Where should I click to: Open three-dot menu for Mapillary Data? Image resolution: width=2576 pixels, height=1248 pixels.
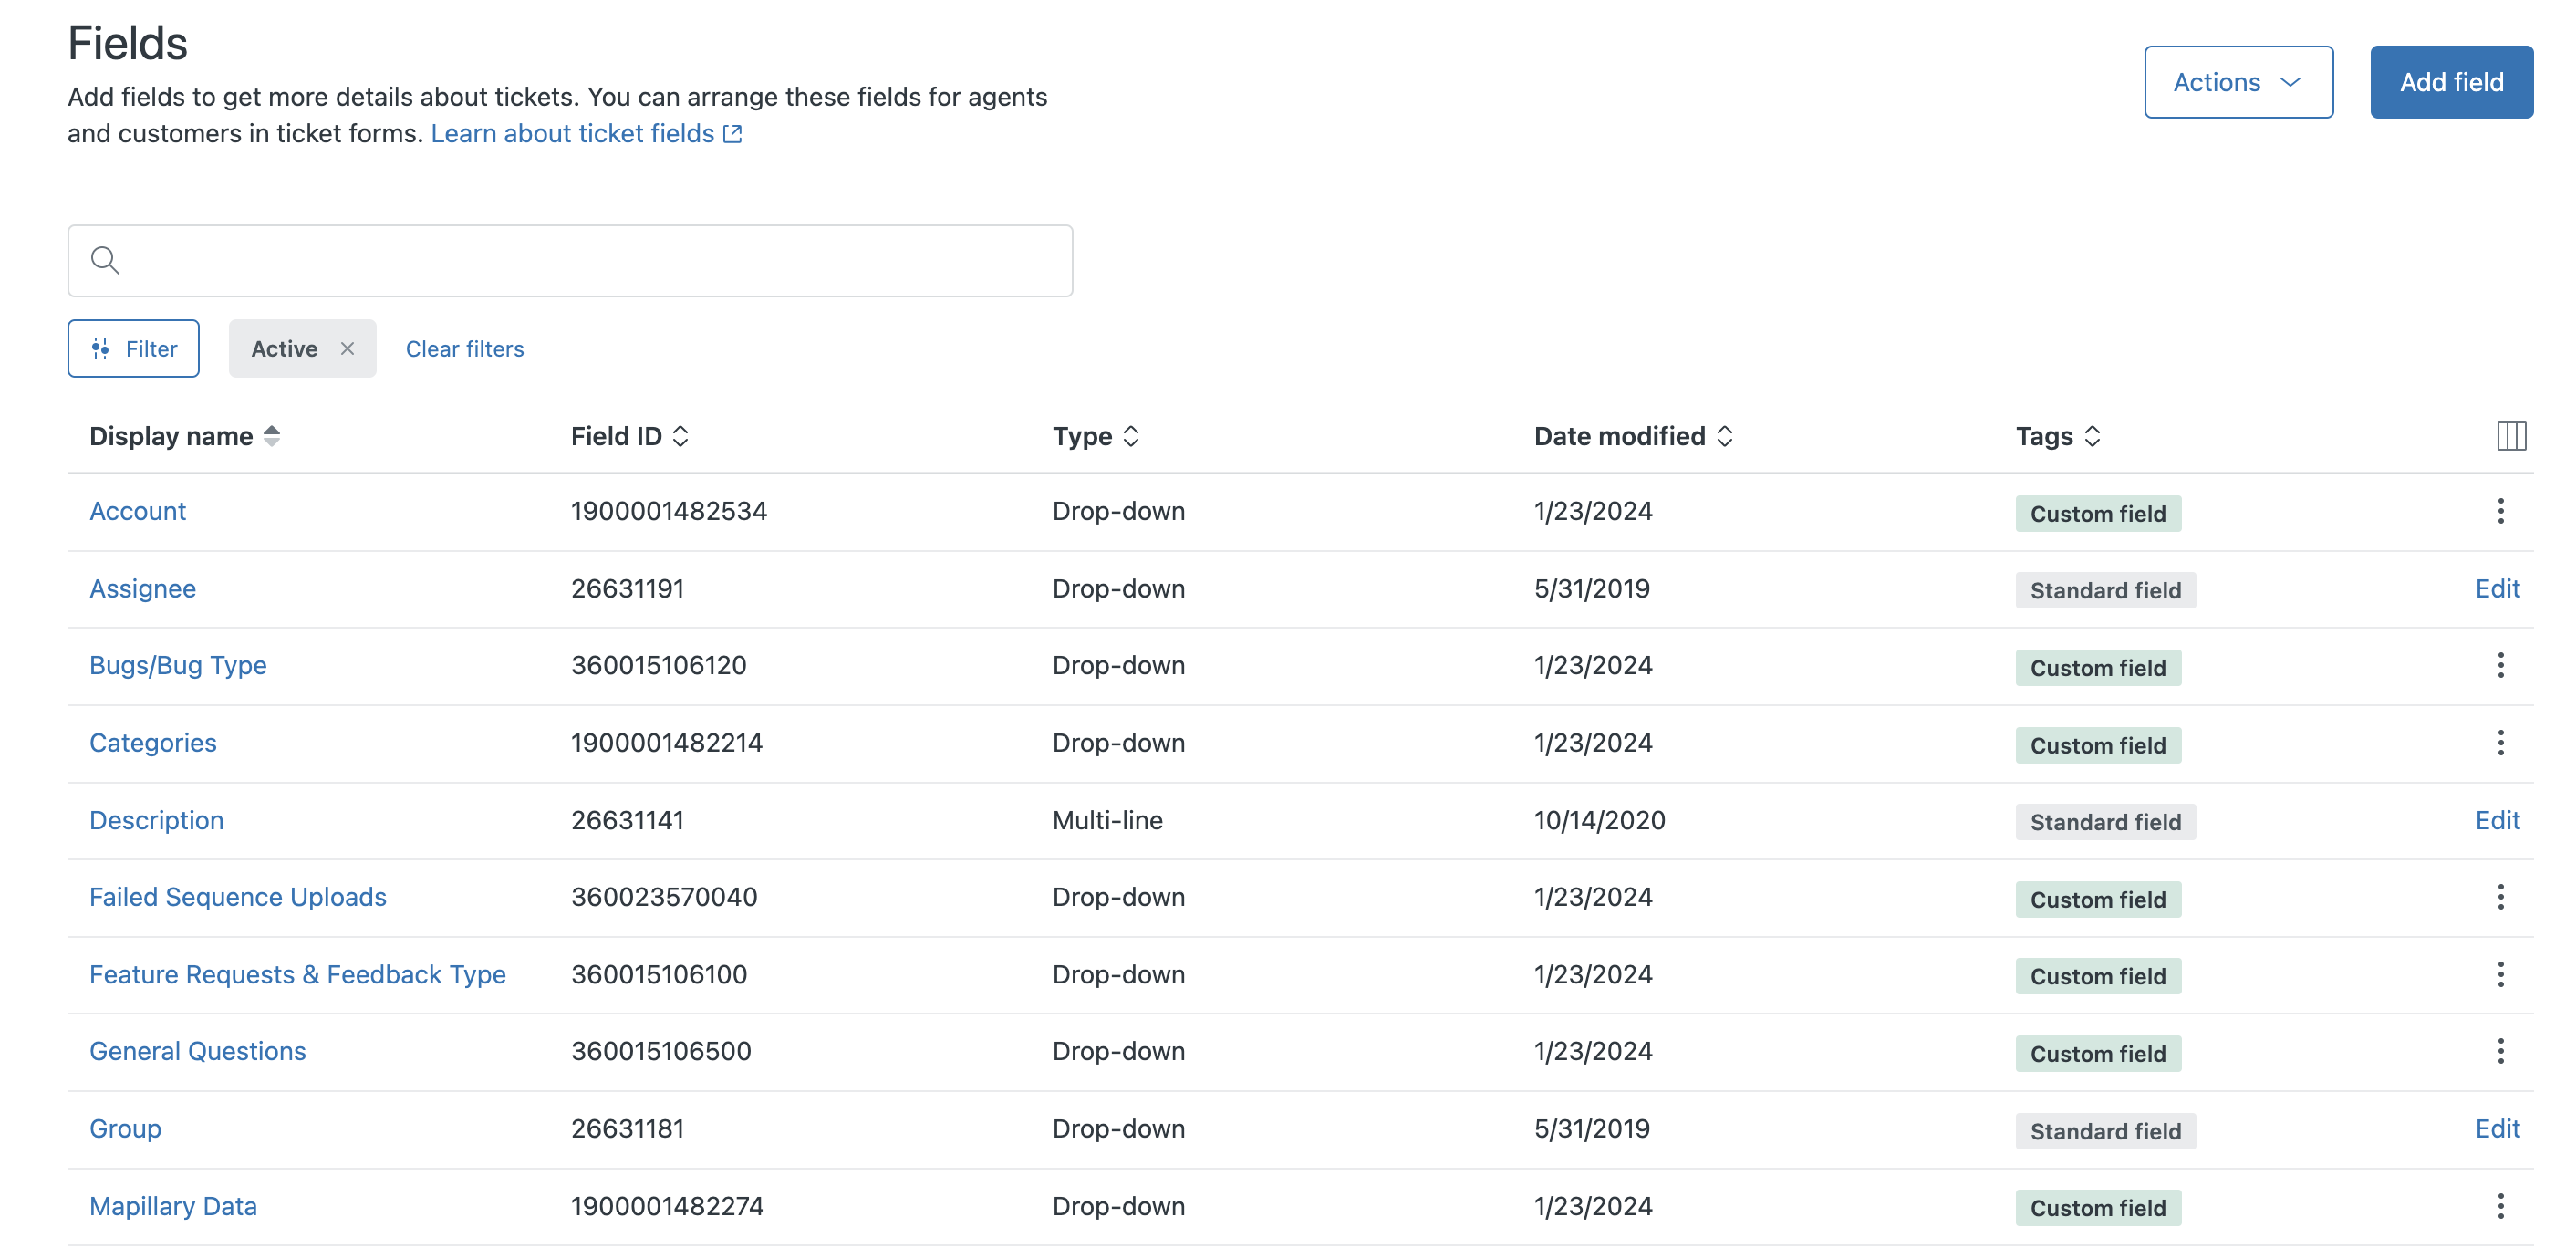point(2500,1206)
